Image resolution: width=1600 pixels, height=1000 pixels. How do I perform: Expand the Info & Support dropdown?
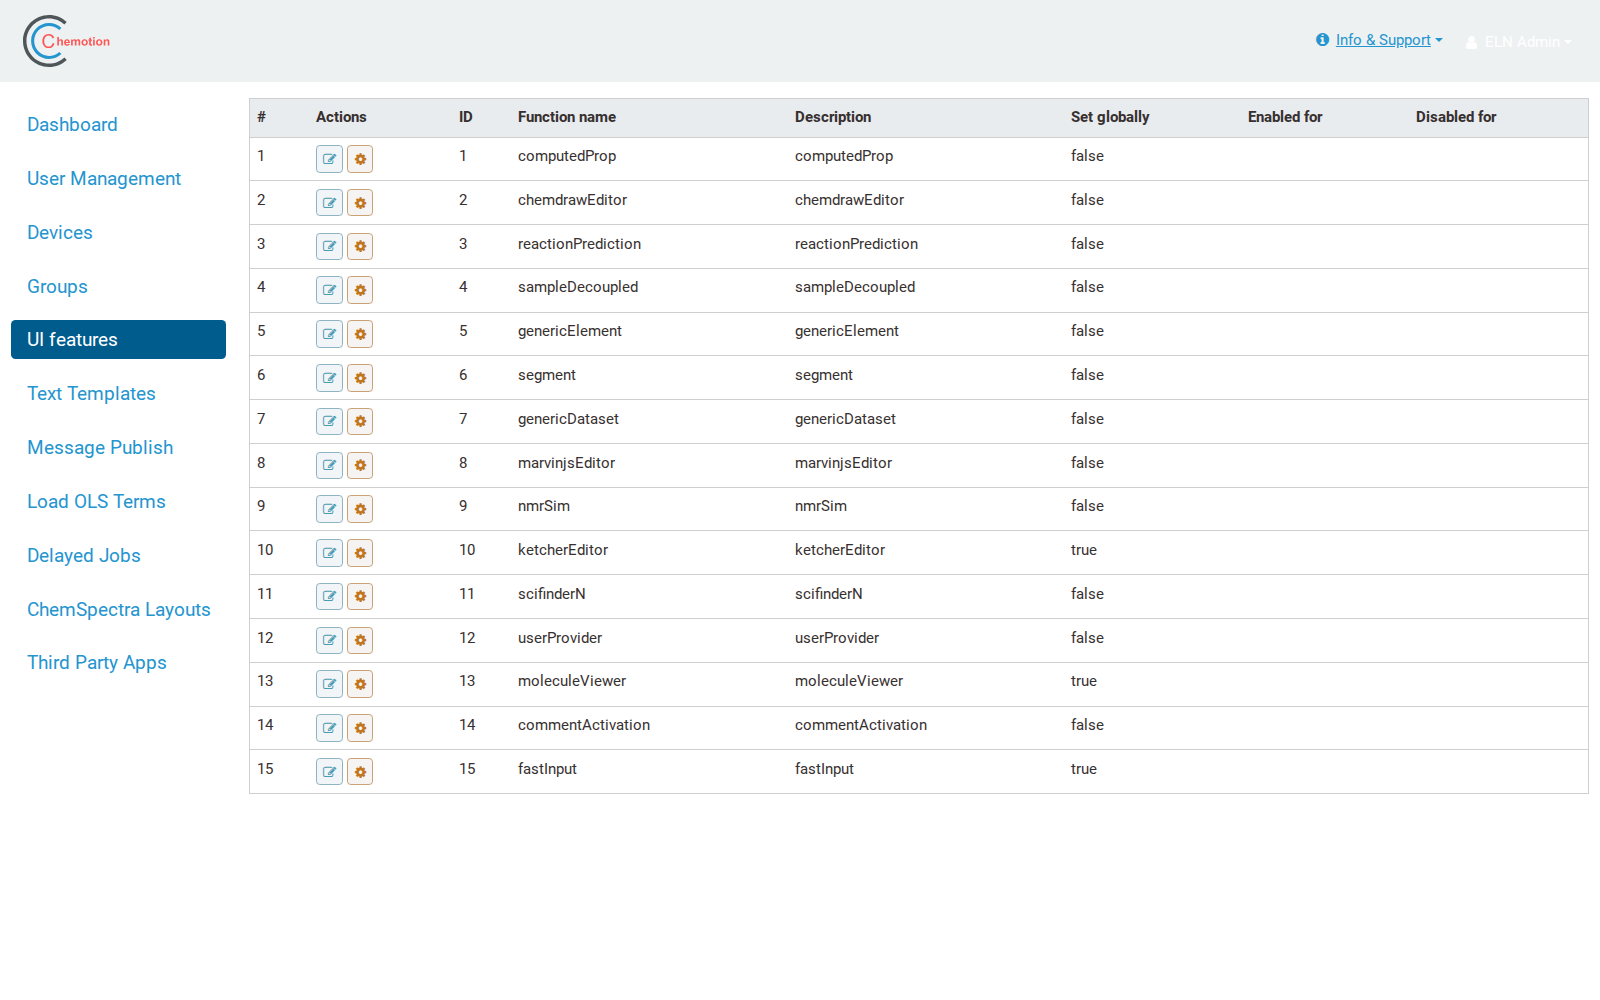coord(1379,40)
